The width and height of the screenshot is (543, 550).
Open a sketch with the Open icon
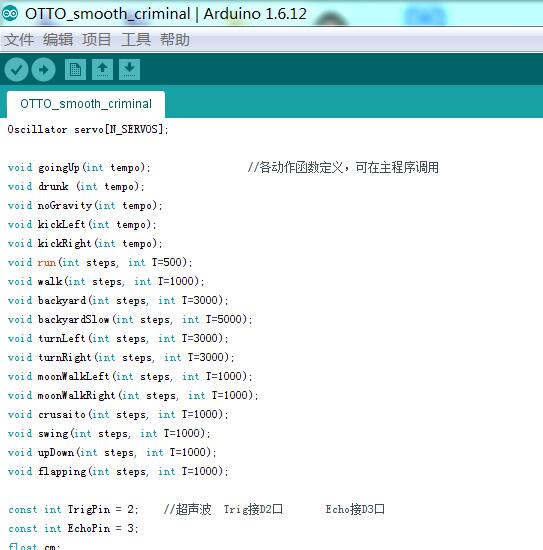pyautogui.click(x=102, y=69)
